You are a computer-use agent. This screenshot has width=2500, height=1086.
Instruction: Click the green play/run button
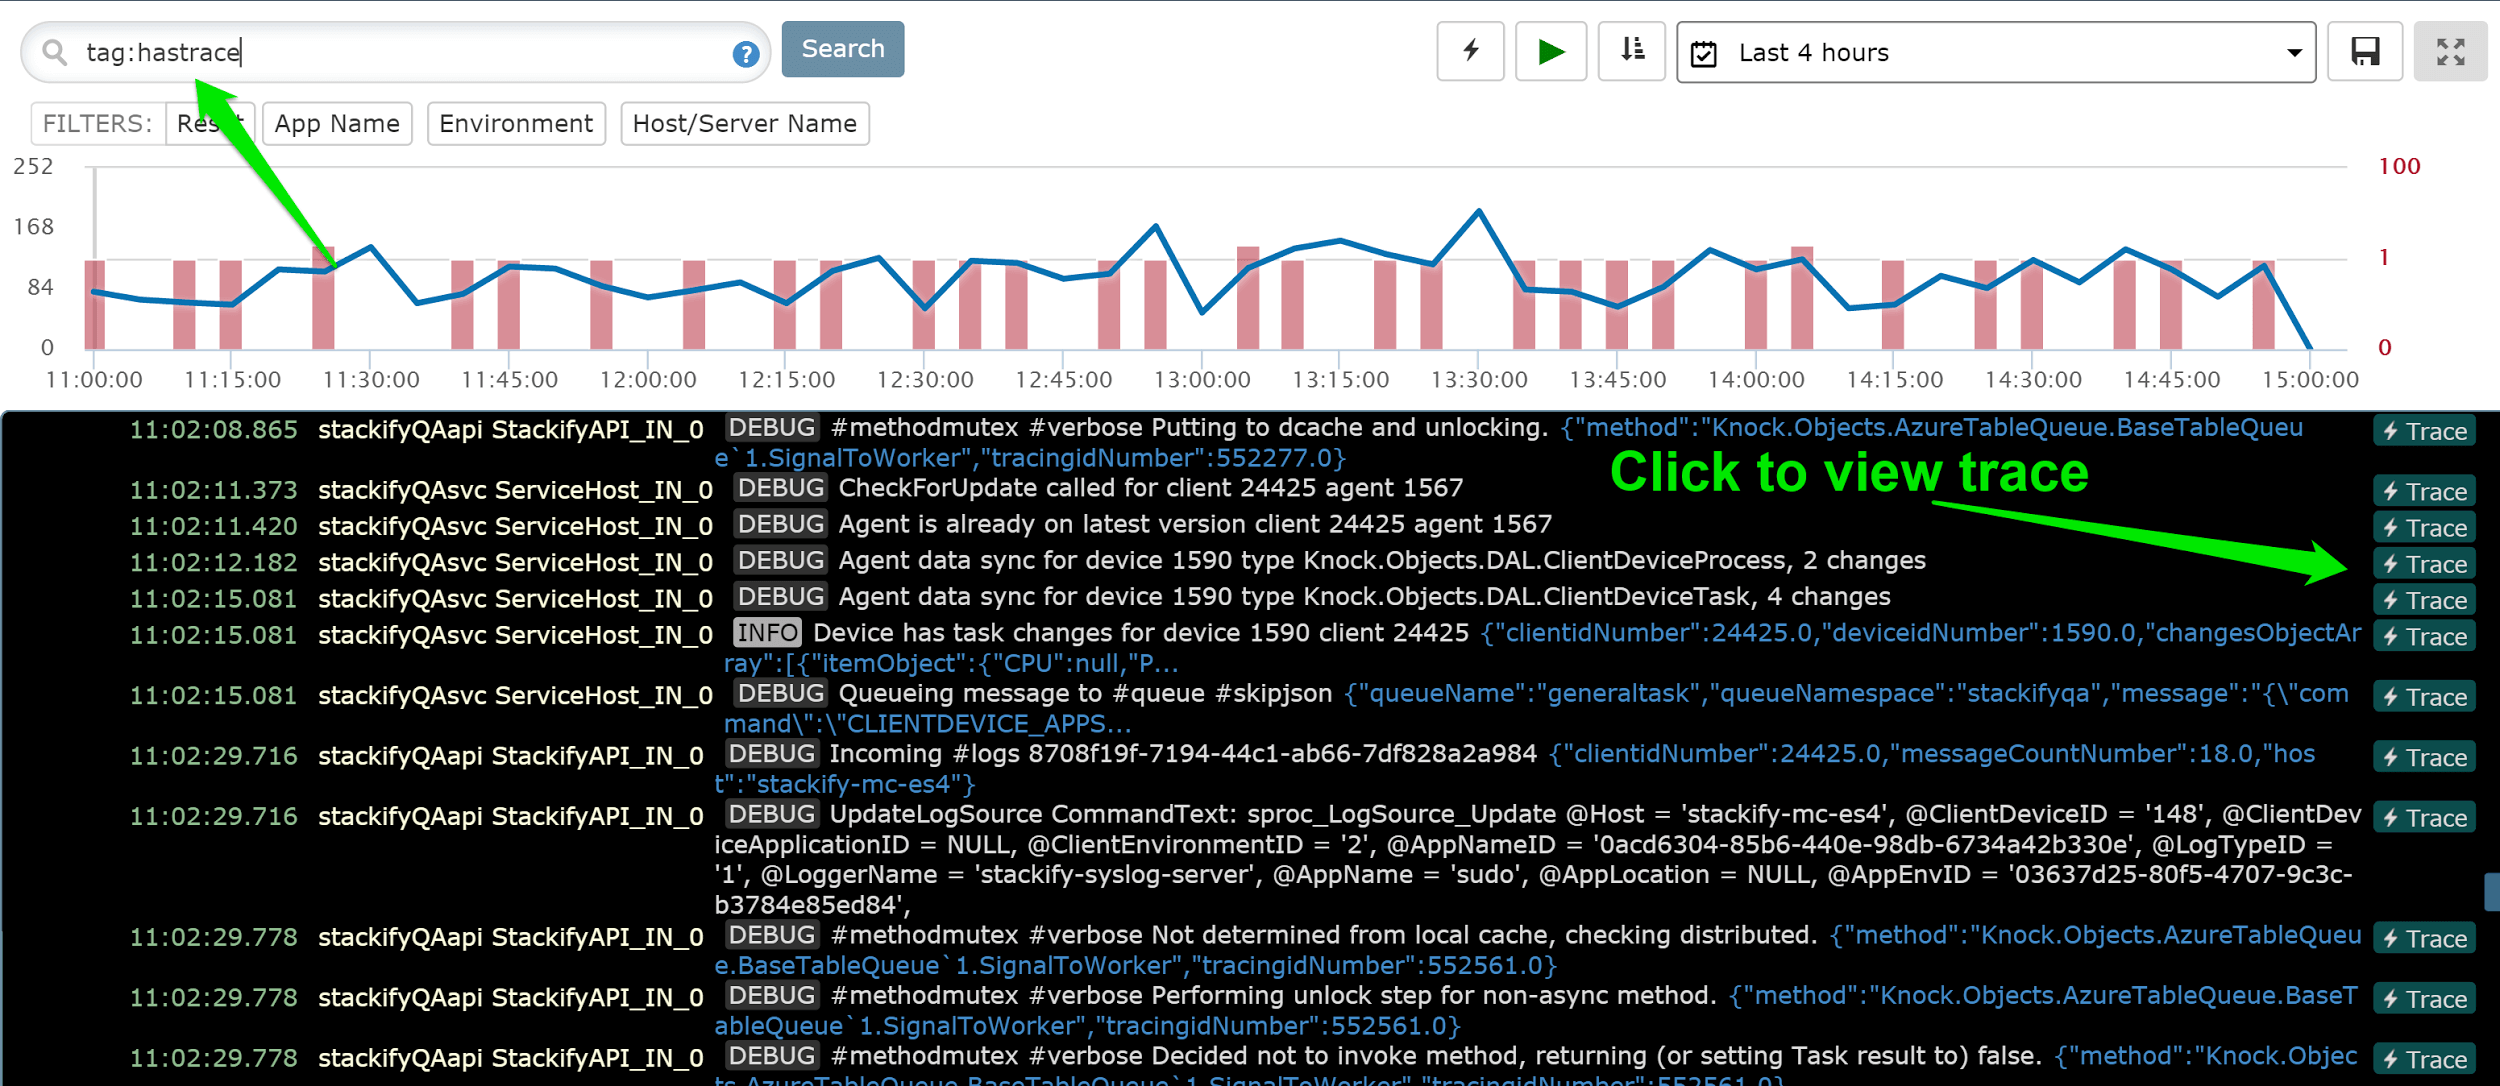(1548, 53)
